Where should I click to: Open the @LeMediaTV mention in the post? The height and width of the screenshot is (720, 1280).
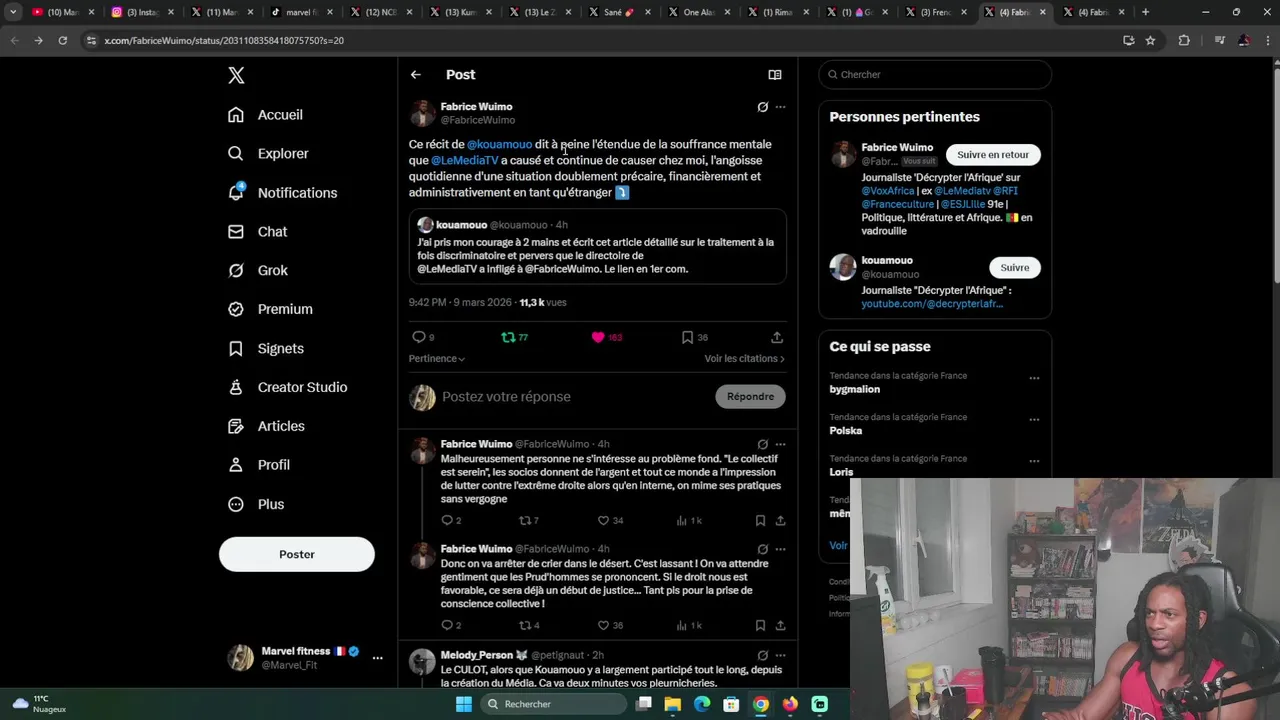(465, 161)
